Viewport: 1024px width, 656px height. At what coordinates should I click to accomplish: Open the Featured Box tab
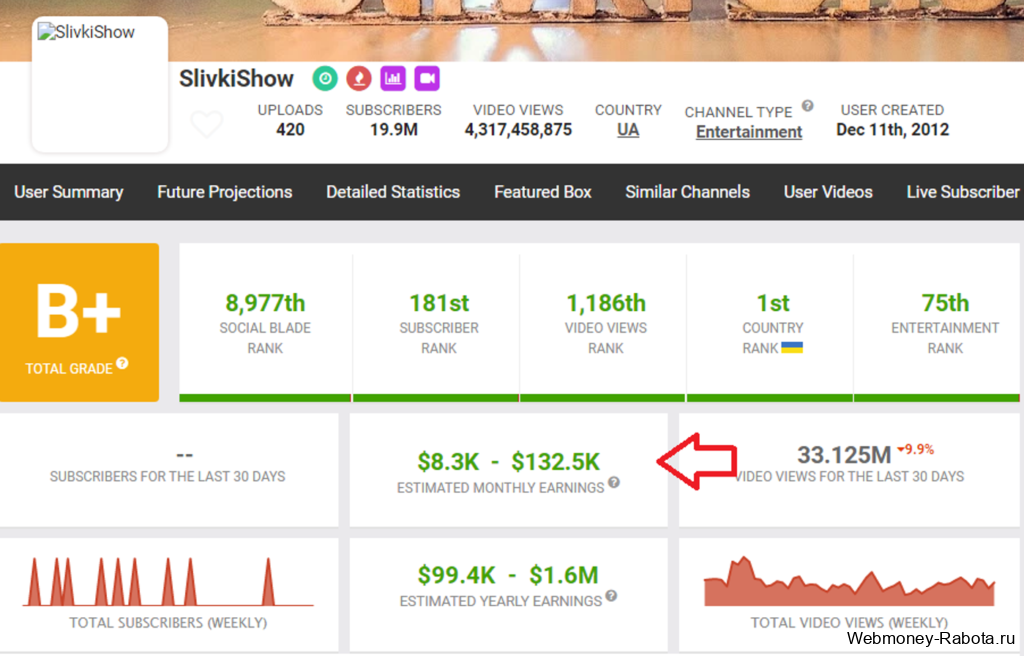tap(543, 192)
